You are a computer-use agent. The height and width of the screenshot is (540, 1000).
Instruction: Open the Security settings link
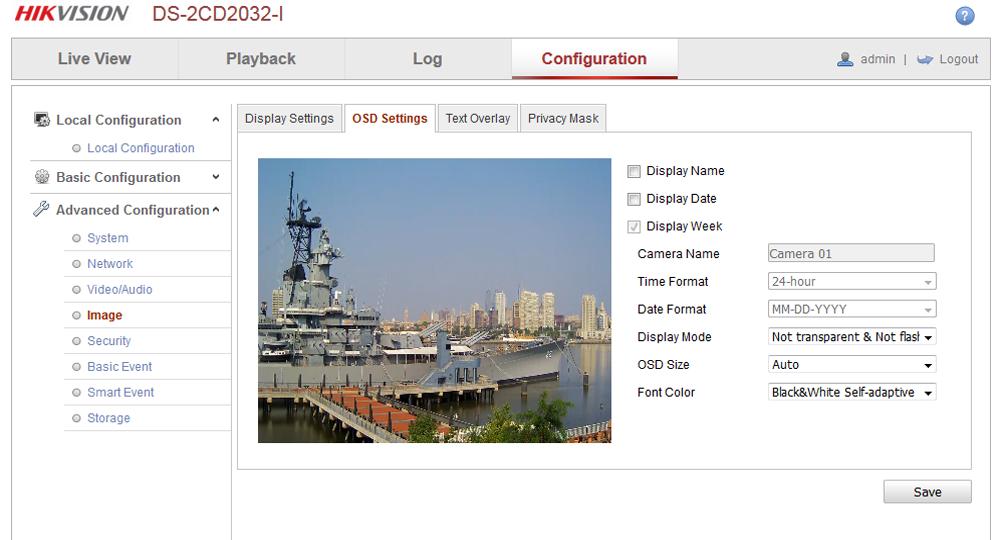tap(108, 341)
